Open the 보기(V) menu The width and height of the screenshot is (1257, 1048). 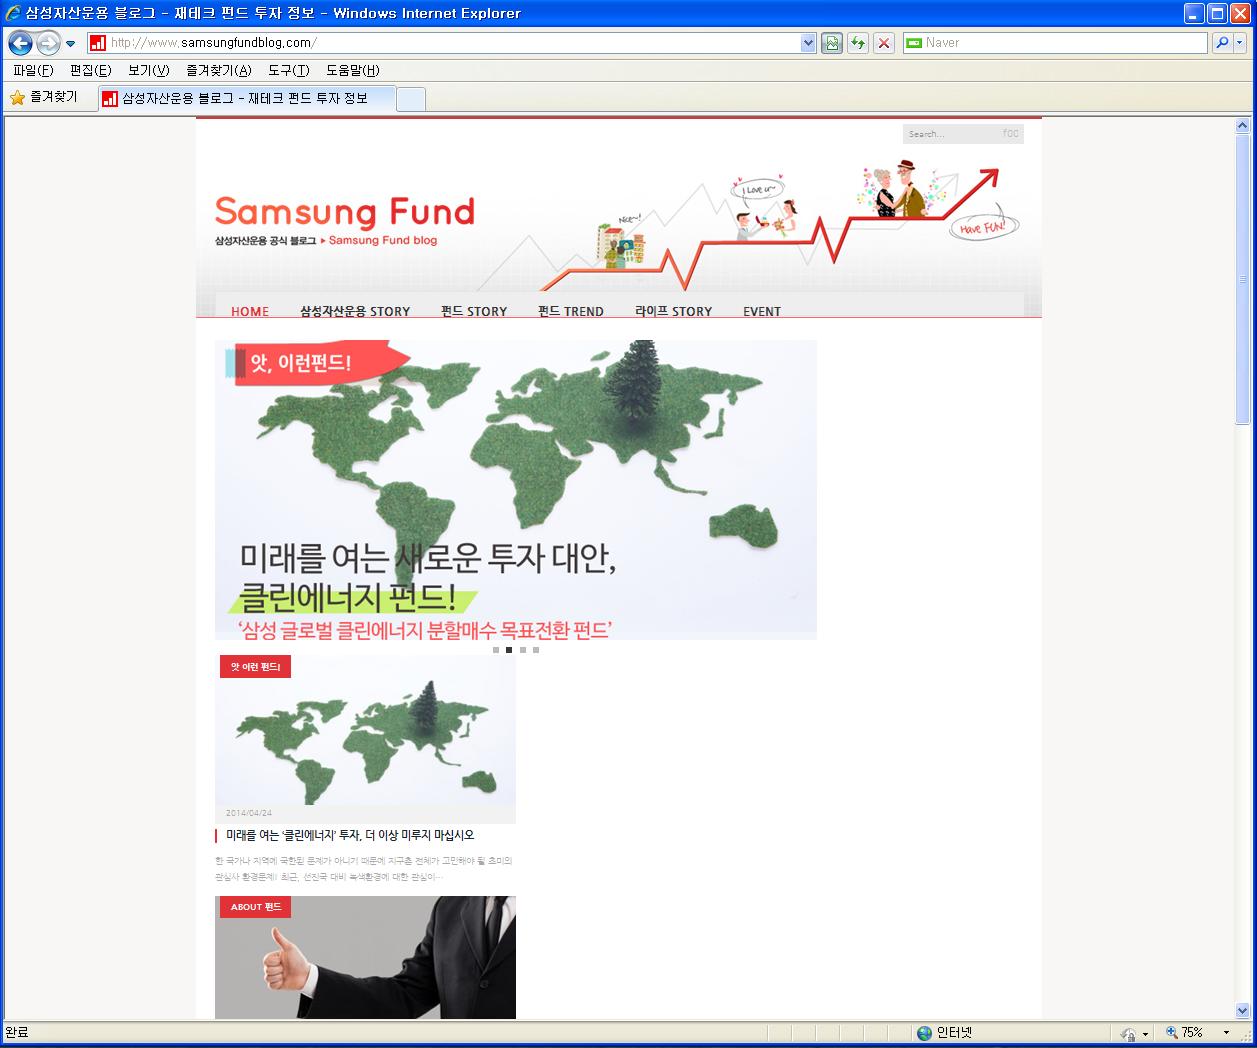click(x=149, y=70)
